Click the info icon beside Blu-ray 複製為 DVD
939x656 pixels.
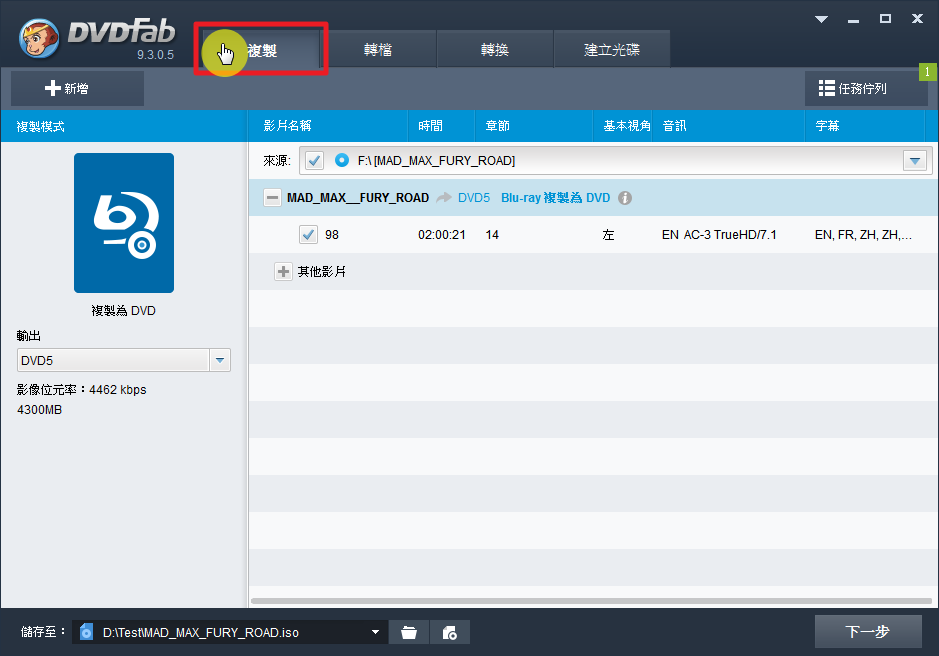(x=625, y=198)
